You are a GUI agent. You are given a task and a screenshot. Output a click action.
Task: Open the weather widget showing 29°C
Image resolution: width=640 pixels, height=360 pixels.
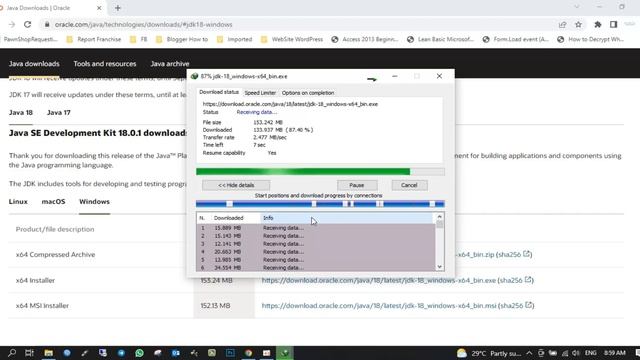pyautogui.click(x=489, y=353)
